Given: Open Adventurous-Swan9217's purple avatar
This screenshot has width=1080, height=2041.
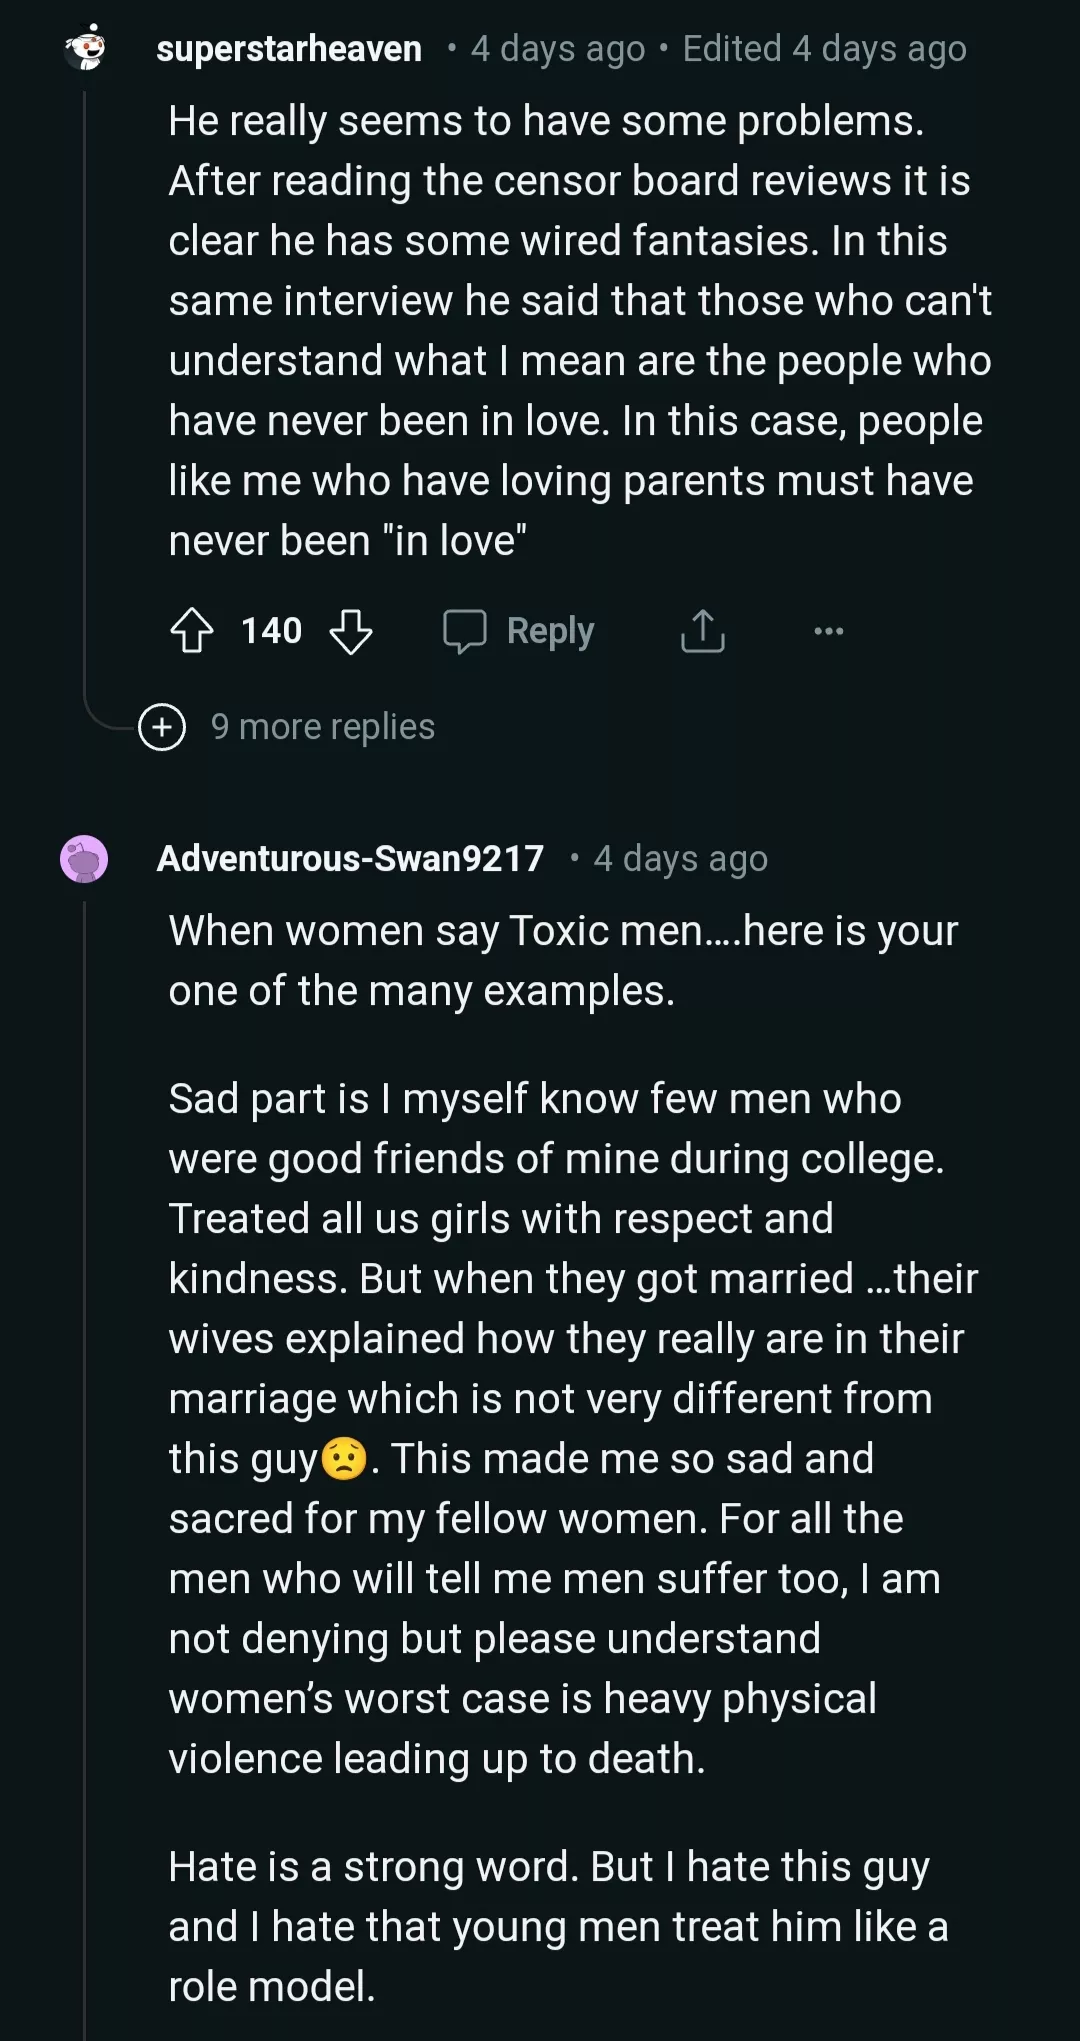Looking at the screenshot, I should (x=84, y=859).
